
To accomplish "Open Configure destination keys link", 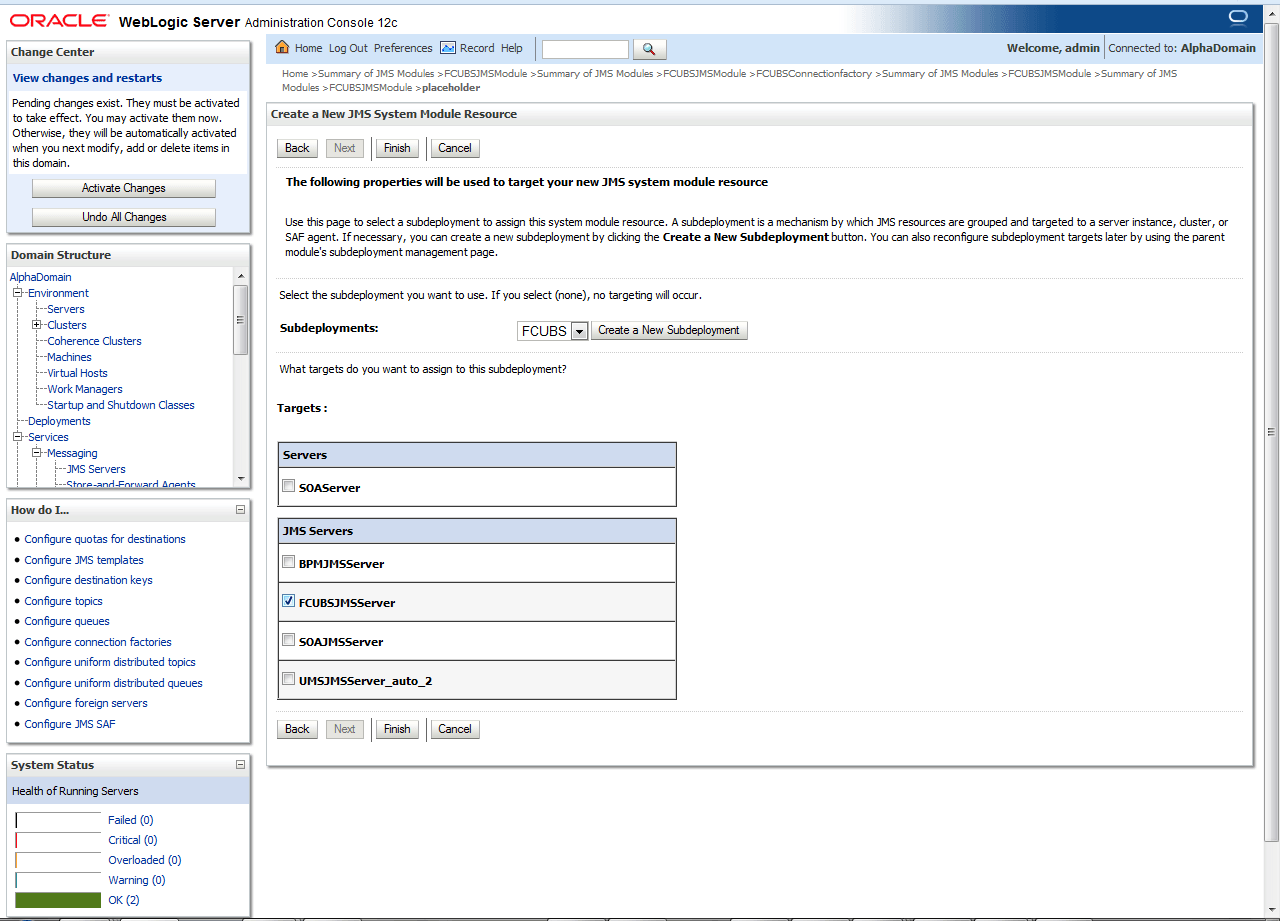I will [88, 580].
